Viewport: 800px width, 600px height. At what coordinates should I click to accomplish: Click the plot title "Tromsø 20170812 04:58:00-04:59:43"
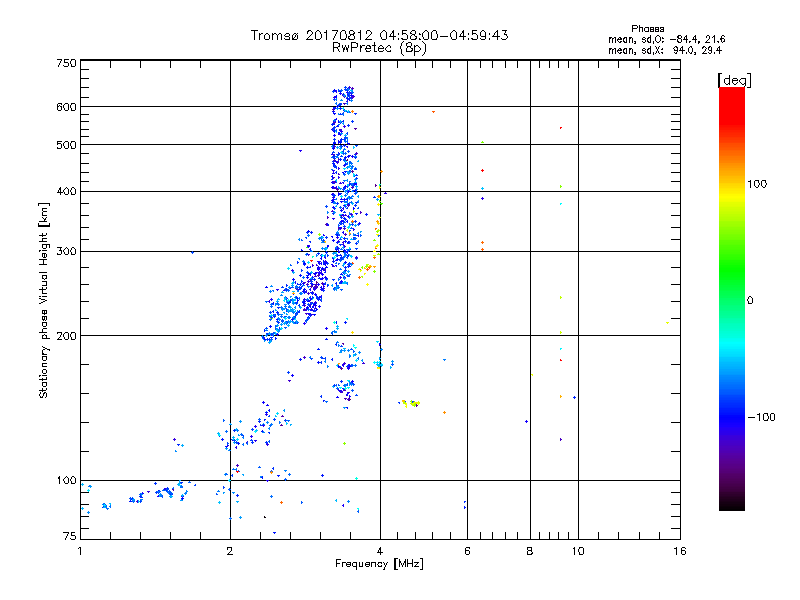click(x=379, y=35)
